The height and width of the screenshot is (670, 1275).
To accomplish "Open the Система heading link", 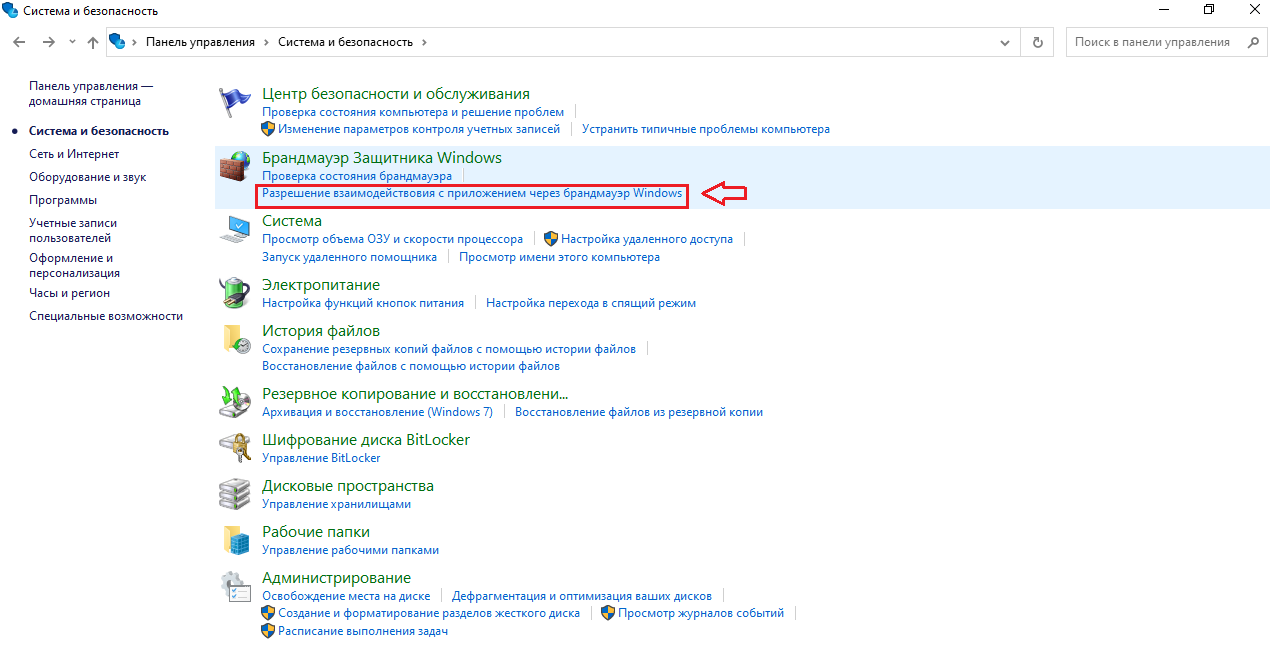I will [292, 221].
